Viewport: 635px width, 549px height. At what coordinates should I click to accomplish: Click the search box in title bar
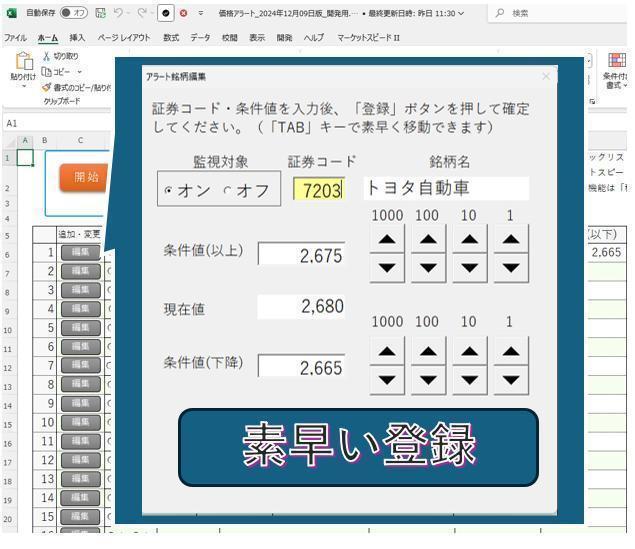(559, 13)
